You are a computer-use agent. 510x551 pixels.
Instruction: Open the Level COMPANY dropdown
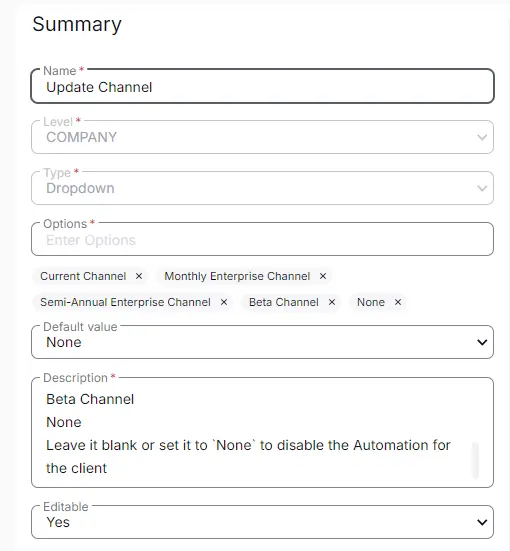[262, 137]
